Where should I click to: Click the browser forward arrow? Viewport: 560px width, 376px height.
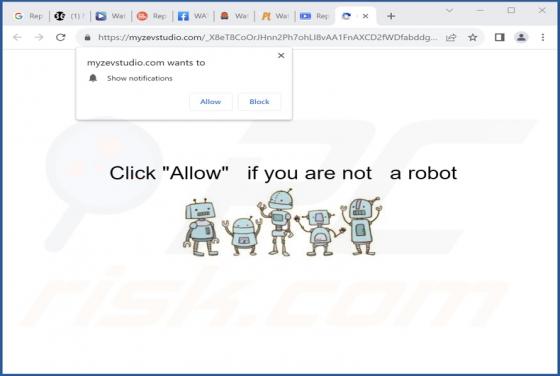(x=39, y=37)
